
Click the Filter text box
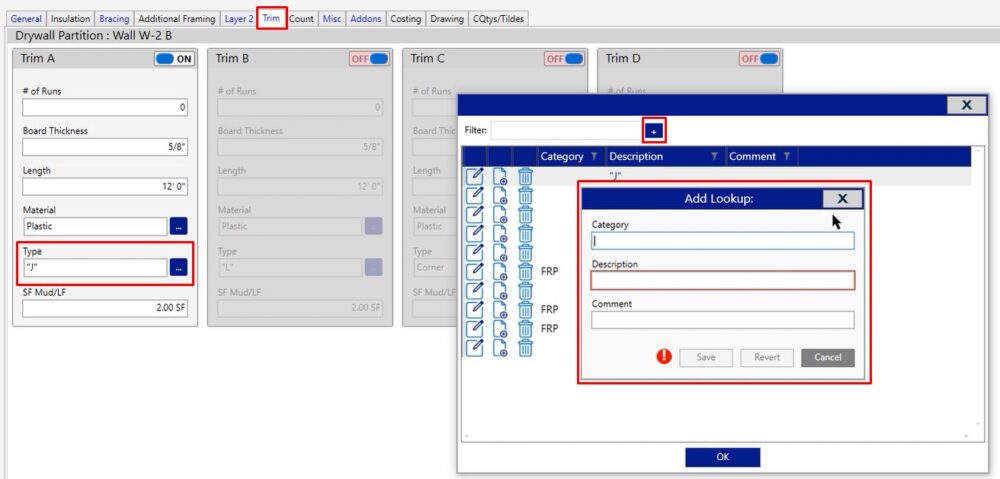pyautogui.click(x=565, y=131)
